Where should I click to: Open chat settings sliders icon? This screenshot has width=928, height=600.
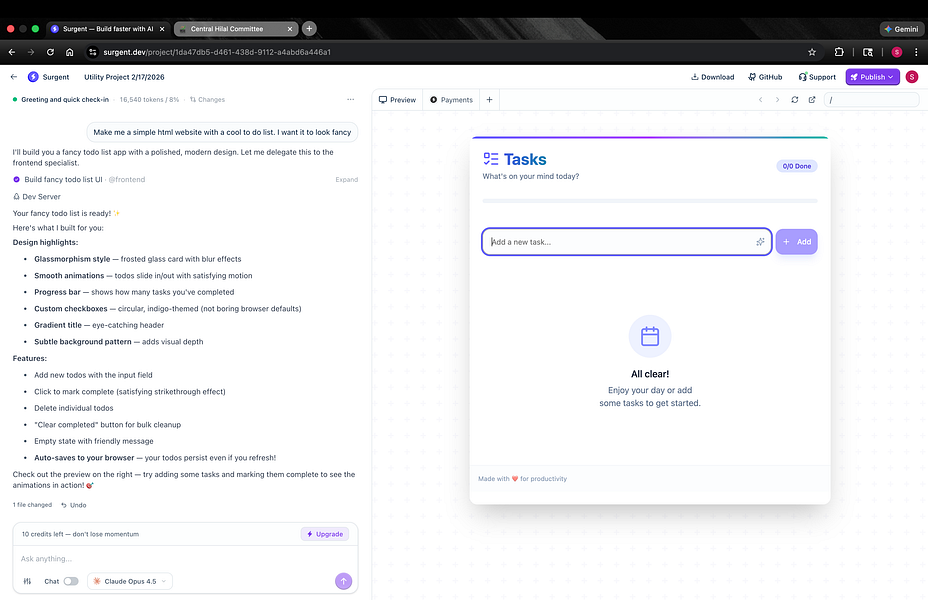tap(27, 581)
